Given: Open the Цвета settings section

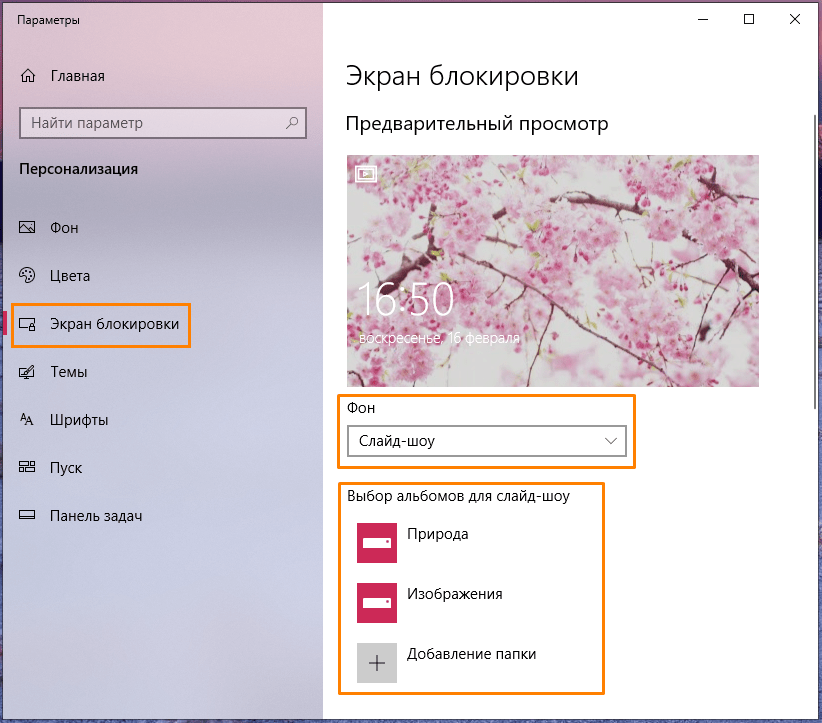Looking at the screenshot, I should [x=70, y=276].
